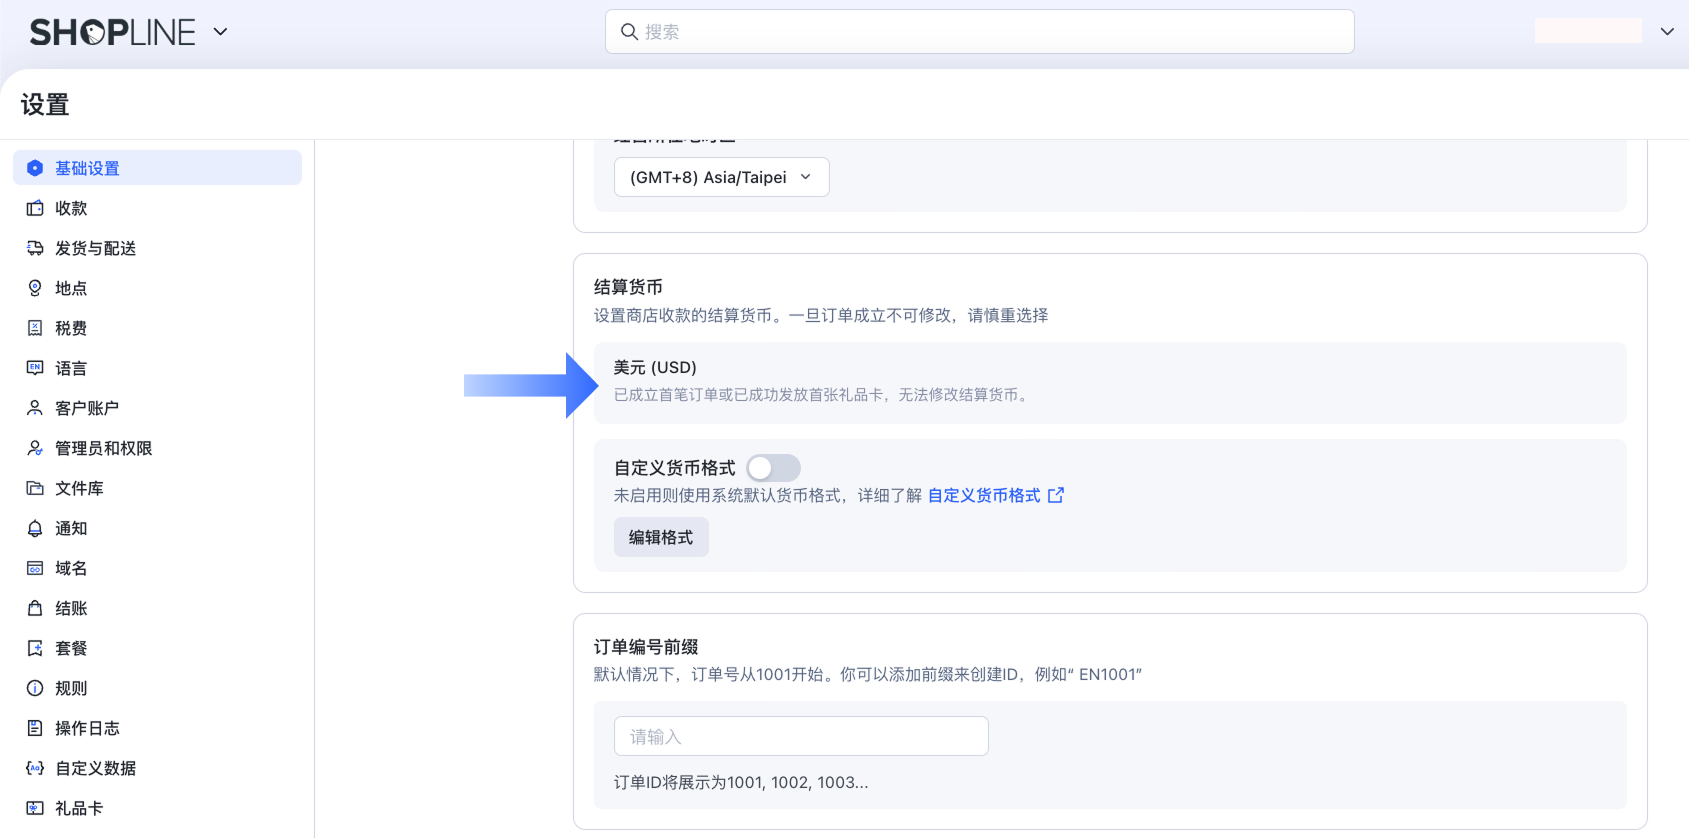Click the 自定义货币格式 toggle label
The image size is (1689, 838).
[x=675, y=468]
